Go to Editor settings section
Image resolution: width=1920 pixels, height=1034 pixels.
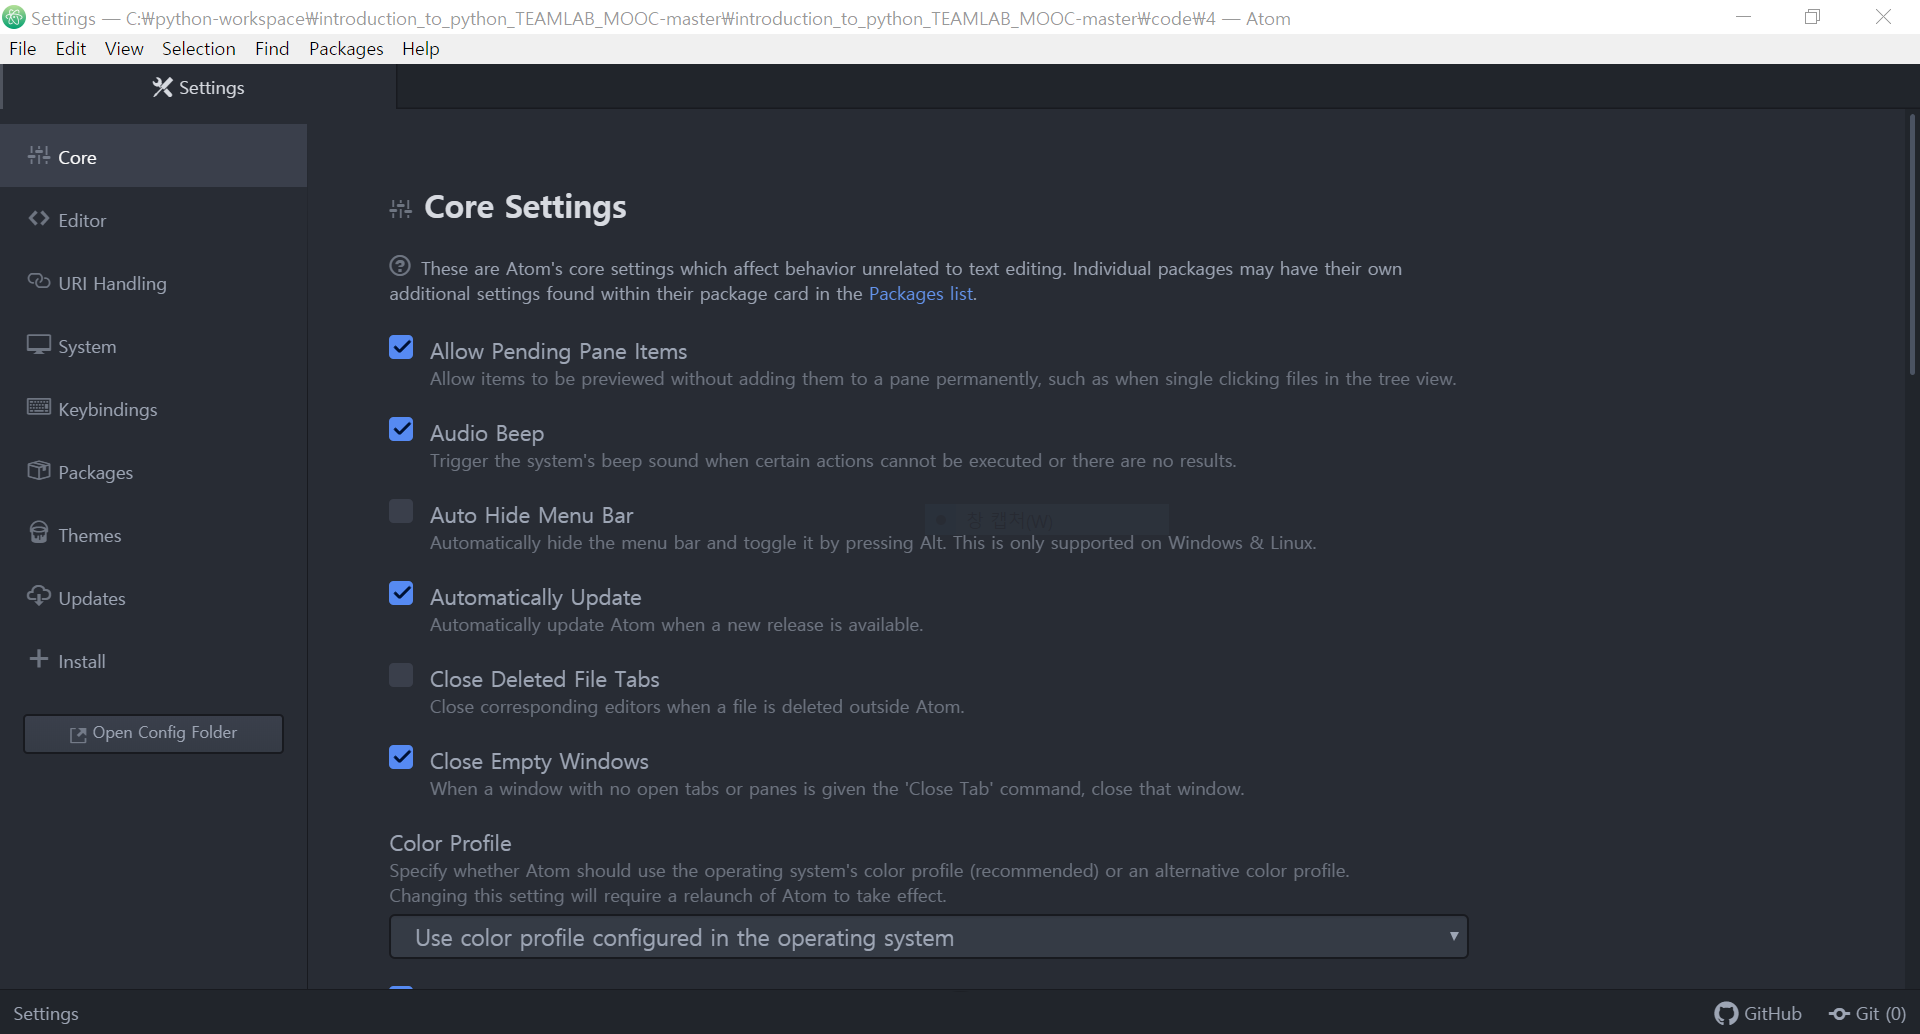153,219
